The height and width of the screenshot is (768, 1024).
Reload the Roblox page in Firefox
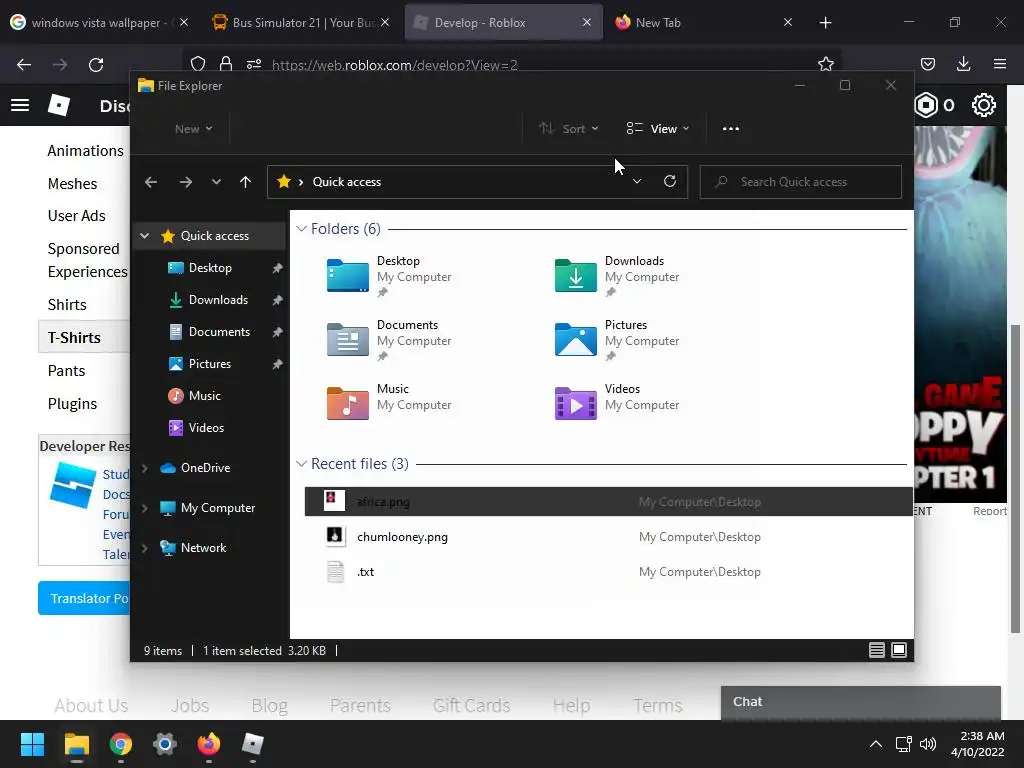click(x=96, y=65)
